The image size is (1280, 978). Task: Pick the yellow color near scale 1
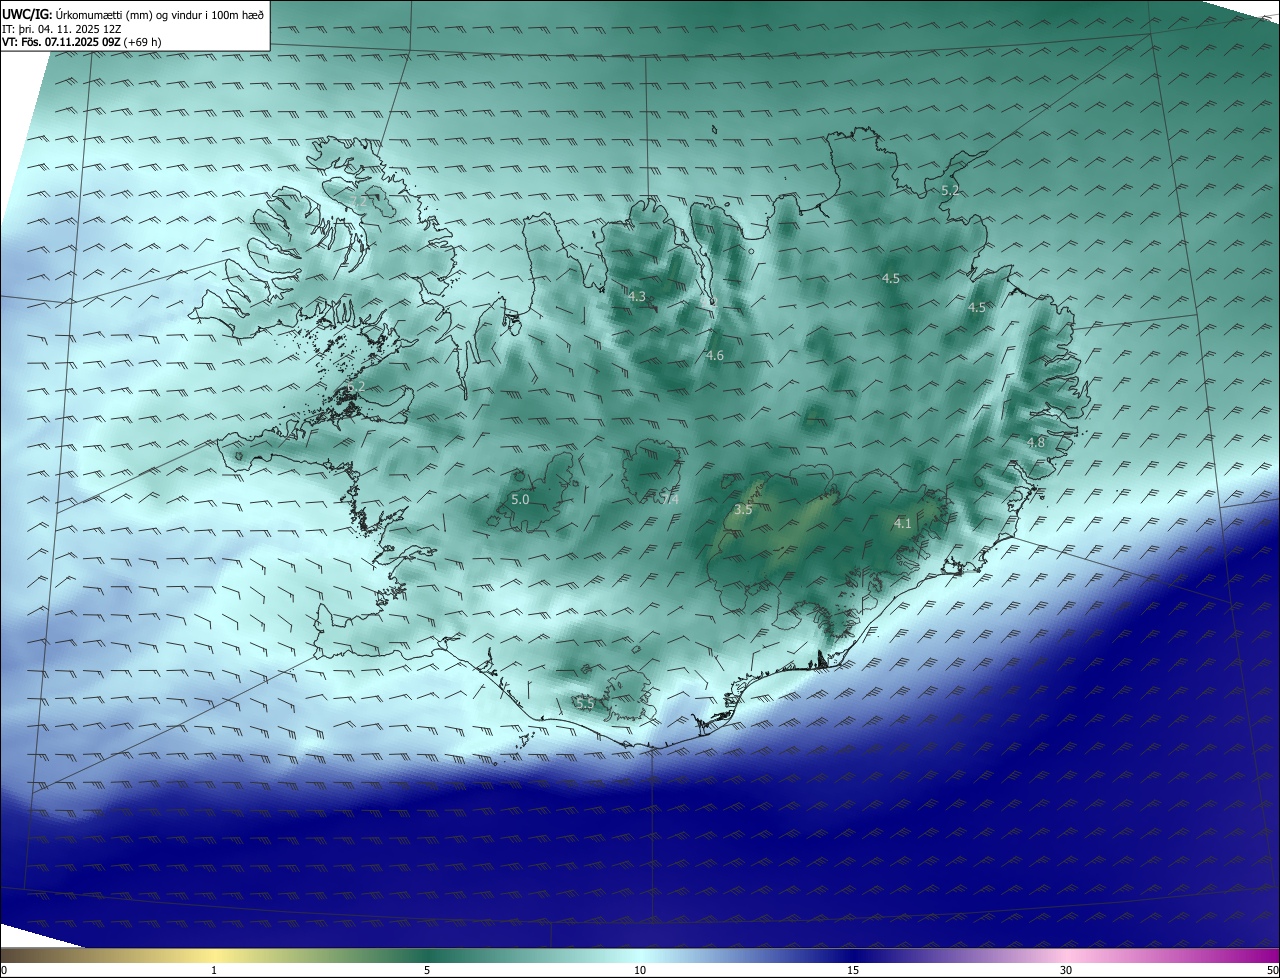(214, 955)
